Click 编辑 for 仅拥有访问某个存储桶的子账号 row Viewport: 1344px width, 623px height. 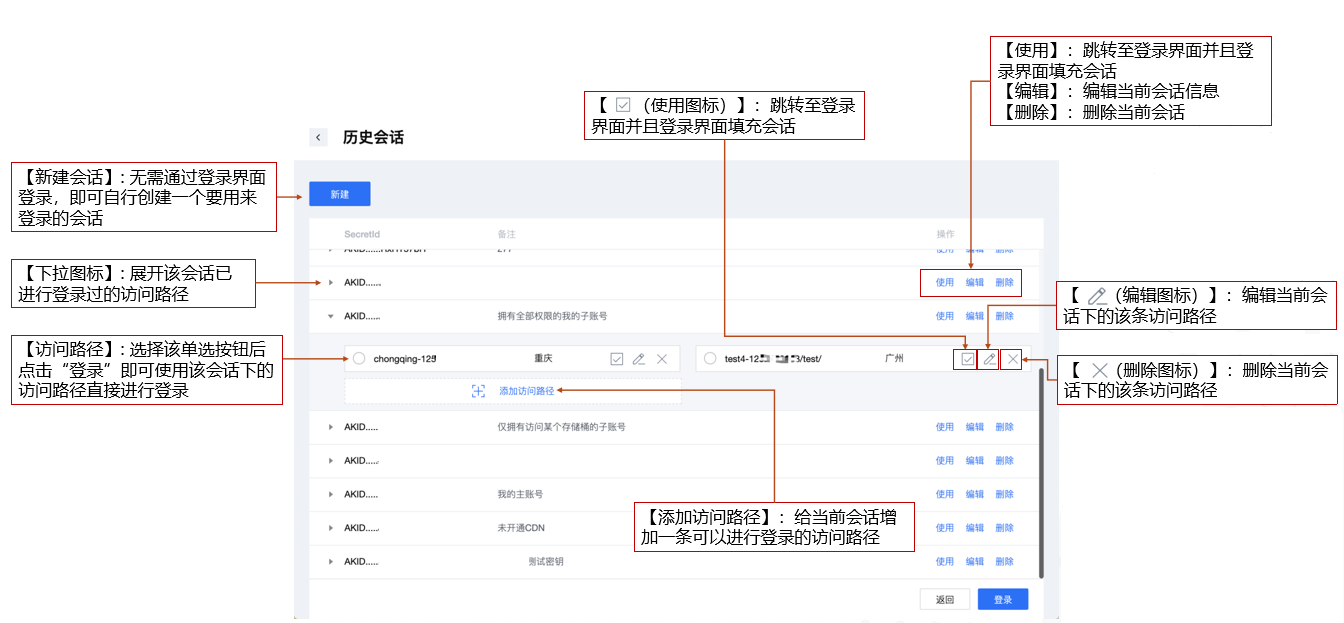point(975,427)
